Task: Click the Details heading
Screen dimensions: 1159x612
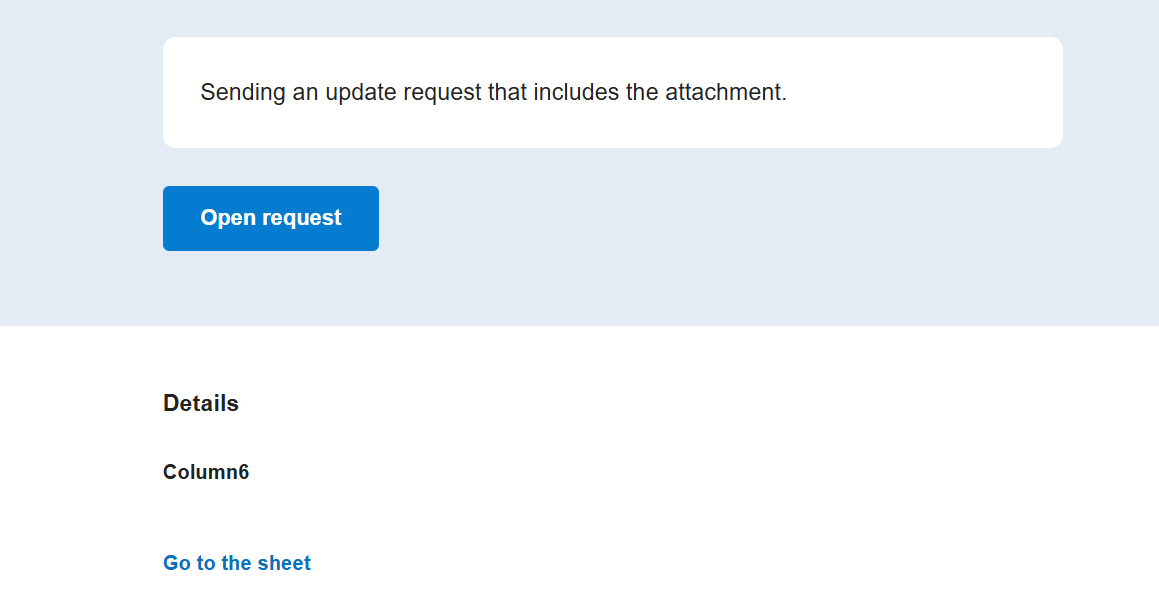Action: pyautogui.click(x=201, y=404)
